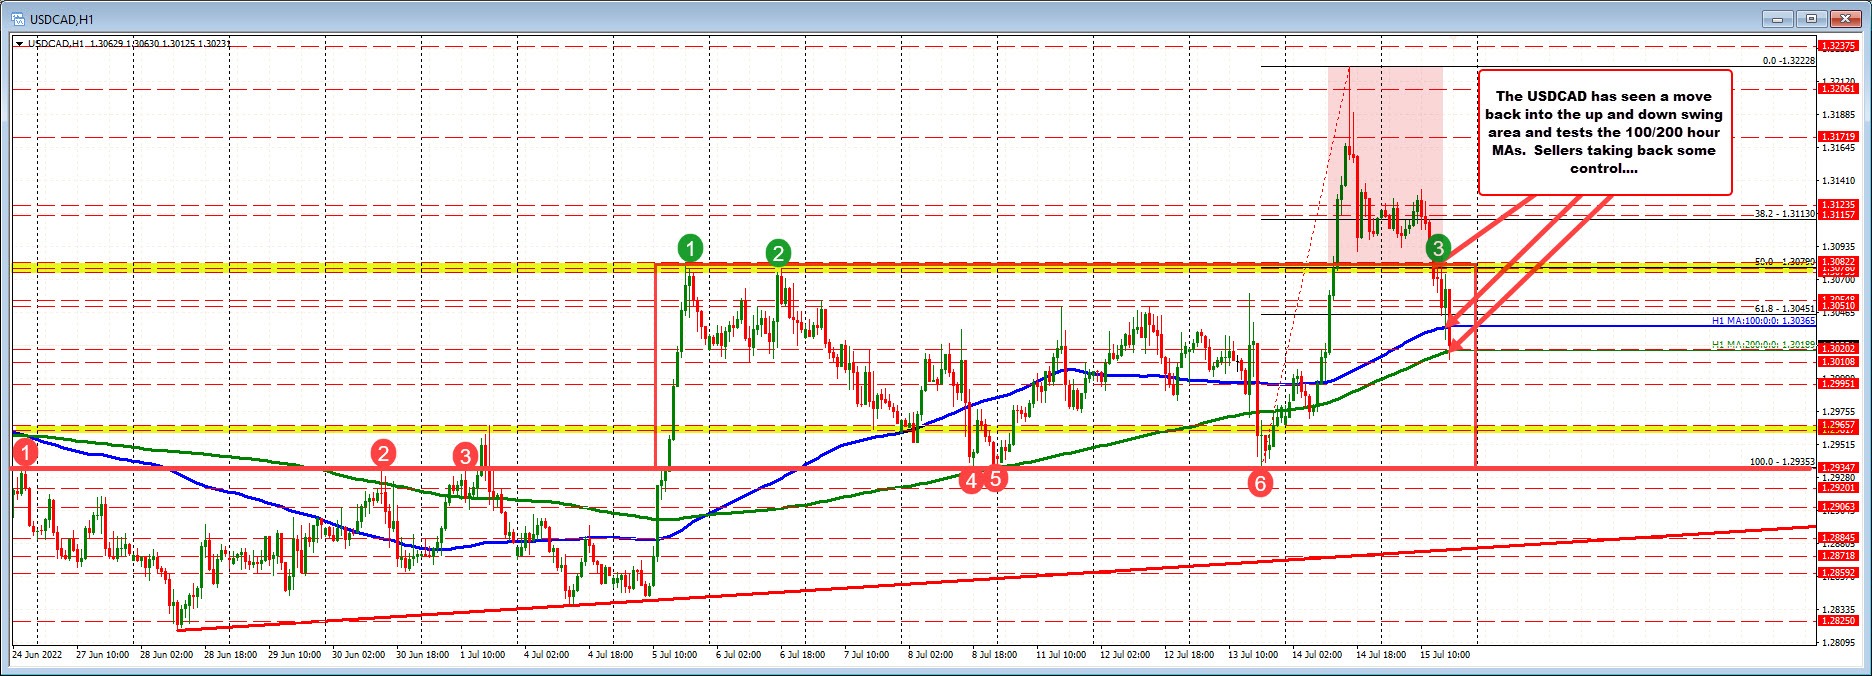Click the 1.30510 price tag on axis

(x=1839, y=306)
